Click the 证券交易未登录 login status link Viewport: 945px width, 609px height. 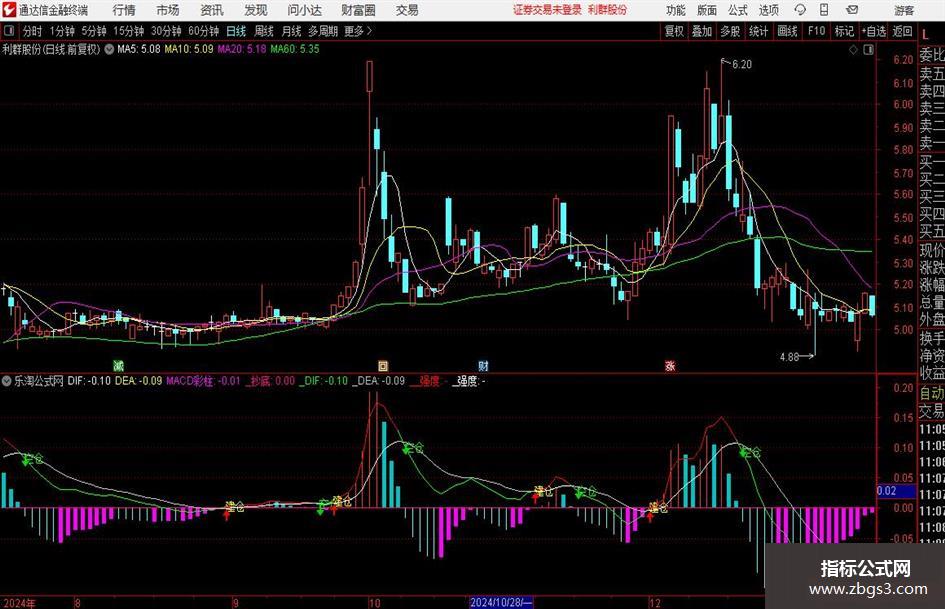pyautogui.click(x=547, y=10)
